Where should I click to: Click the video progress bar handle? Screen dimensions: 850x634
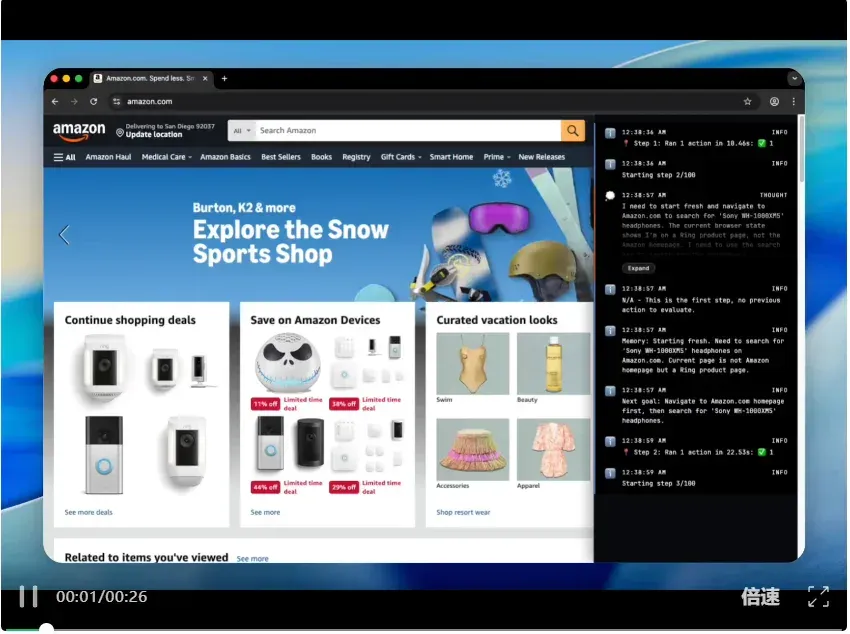[47, 628]
